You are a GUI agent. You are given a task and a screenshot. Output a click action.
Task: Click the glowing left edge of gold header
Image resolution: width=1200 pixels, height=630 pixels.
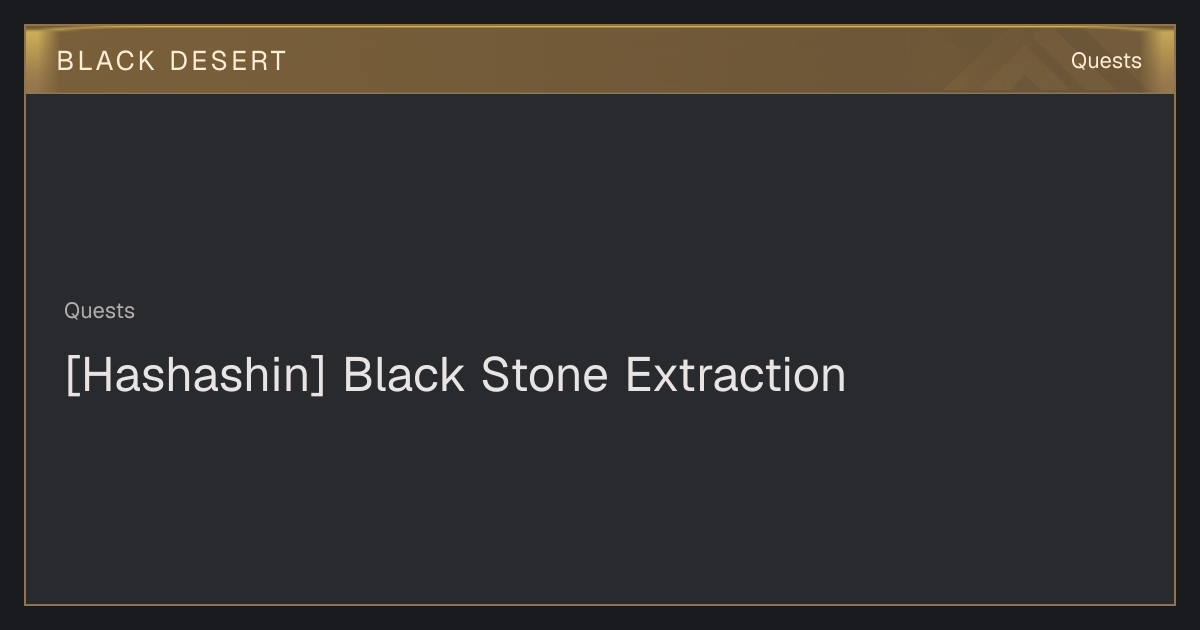pos(33,60)
